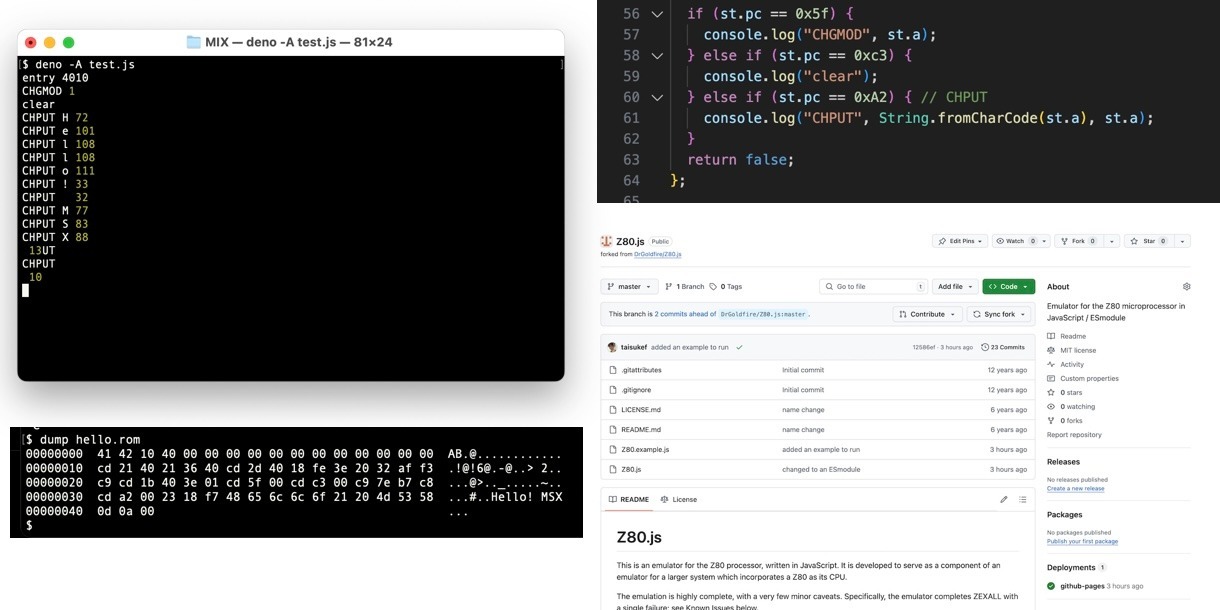
Task: Open the Add file dropdown
Action: 955,286
